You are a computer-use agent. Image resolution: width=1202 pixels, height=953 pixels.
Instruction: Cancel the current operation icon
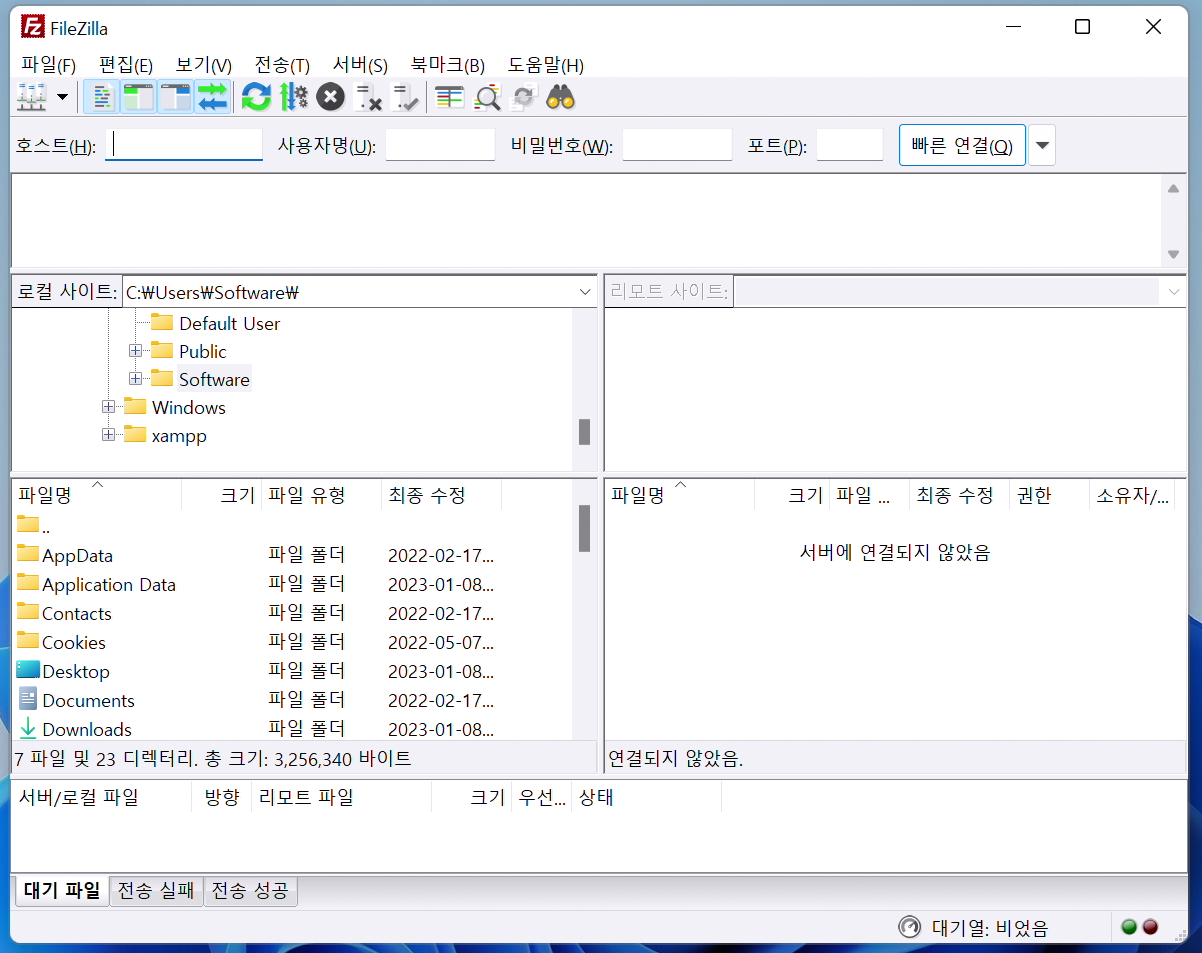pyautogui.click(x=330, y=97)
